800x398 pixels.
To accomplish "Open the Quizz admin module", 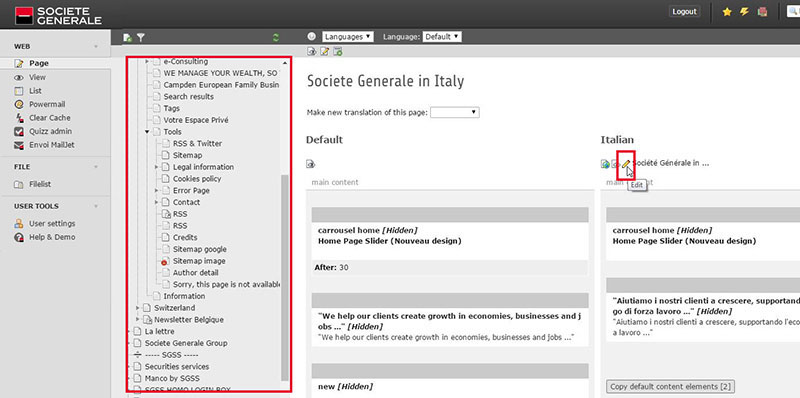I will pyautogui.click(x=50, y=131).
